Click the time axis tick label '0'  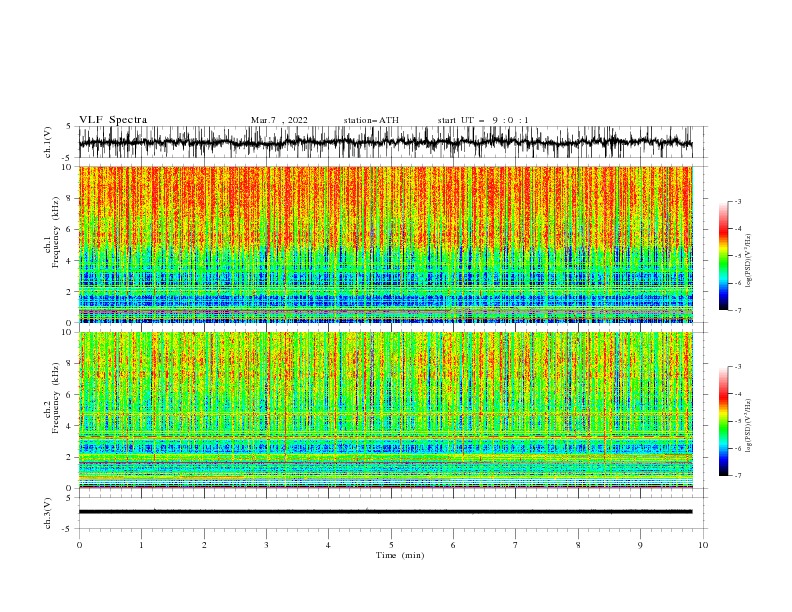(79, 545)
